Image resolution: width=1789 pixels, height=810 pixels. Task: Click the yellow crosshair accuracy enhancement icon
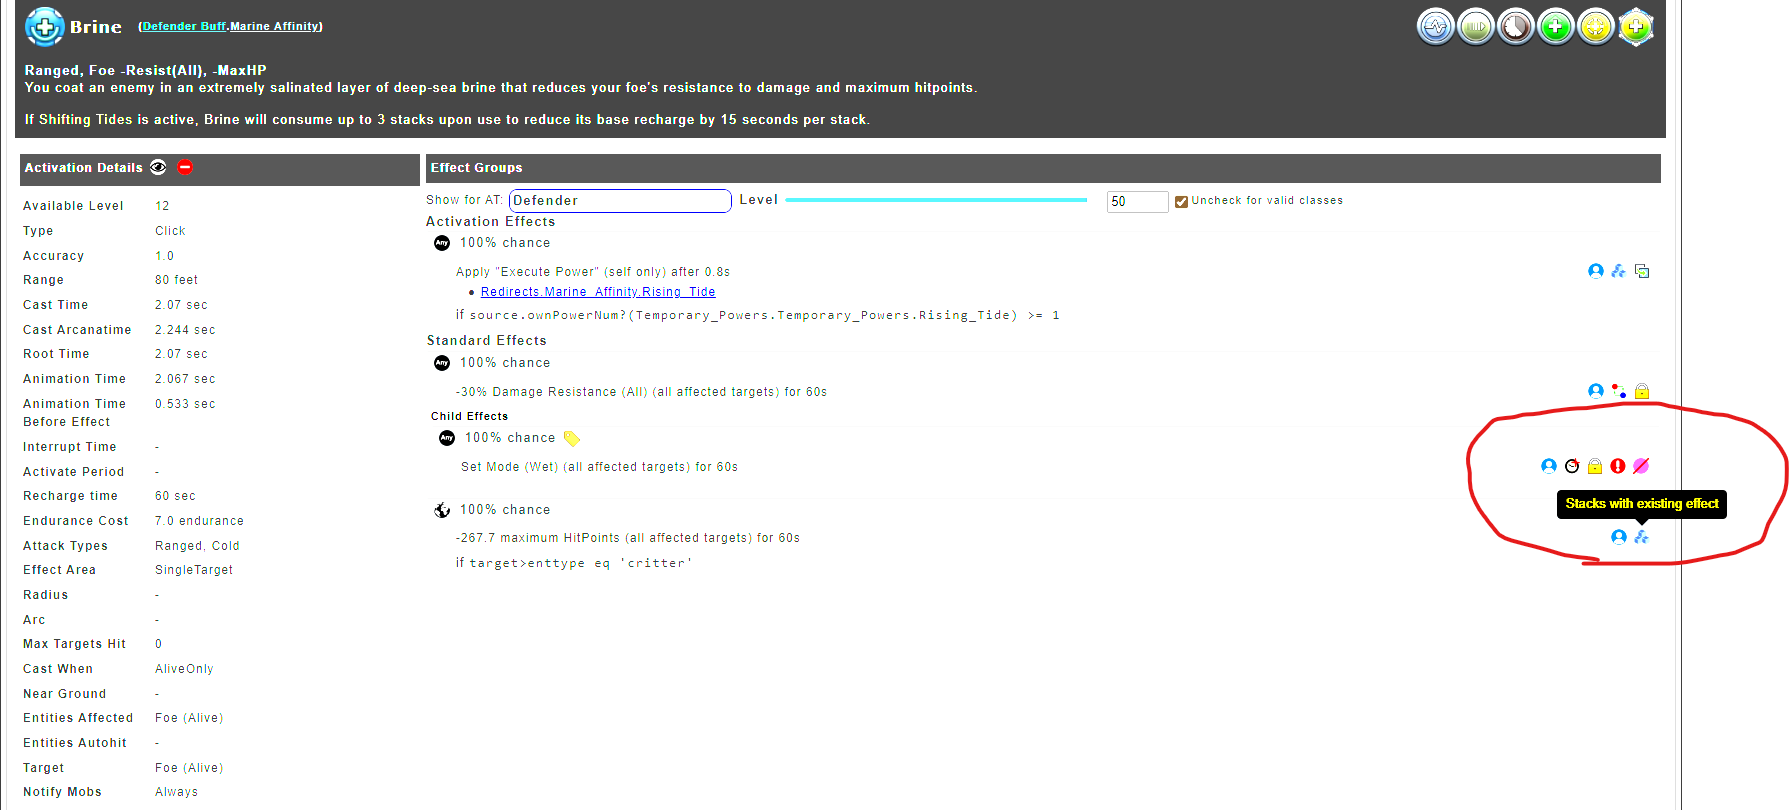1596,27
